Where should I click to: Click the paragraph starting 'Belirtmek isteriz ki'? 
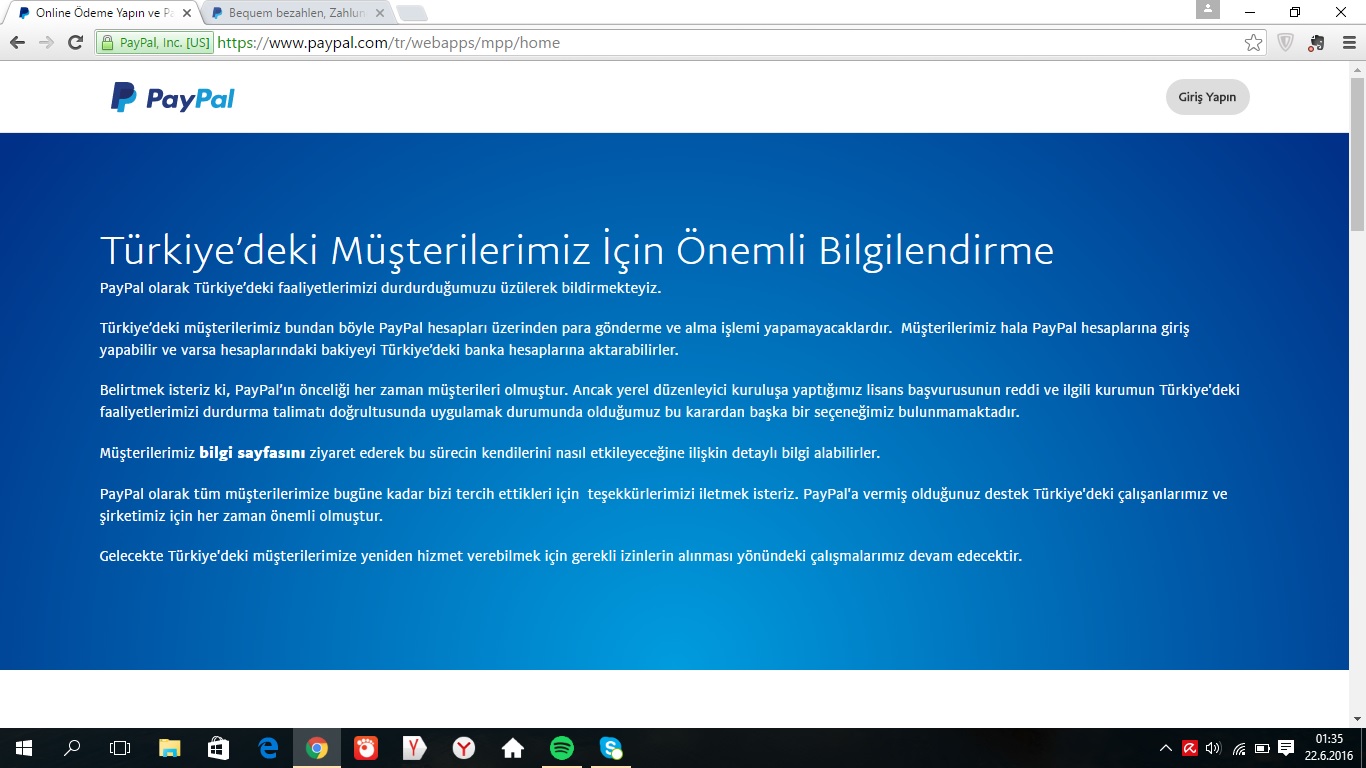click(670, 401)
